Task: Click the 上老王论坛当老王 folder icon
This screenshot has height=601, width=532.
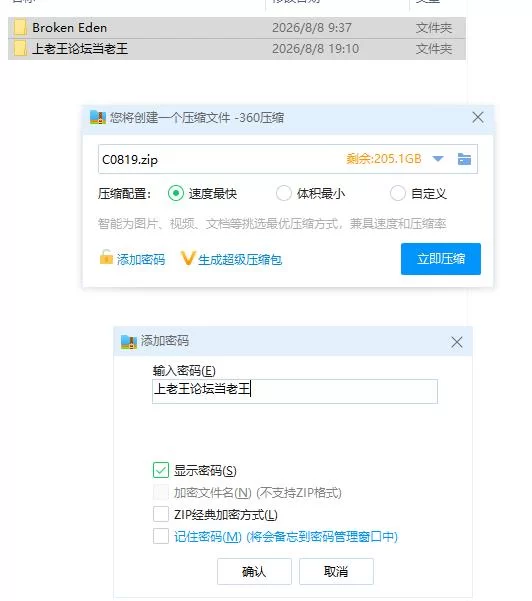Action: (x=20, y=49)
